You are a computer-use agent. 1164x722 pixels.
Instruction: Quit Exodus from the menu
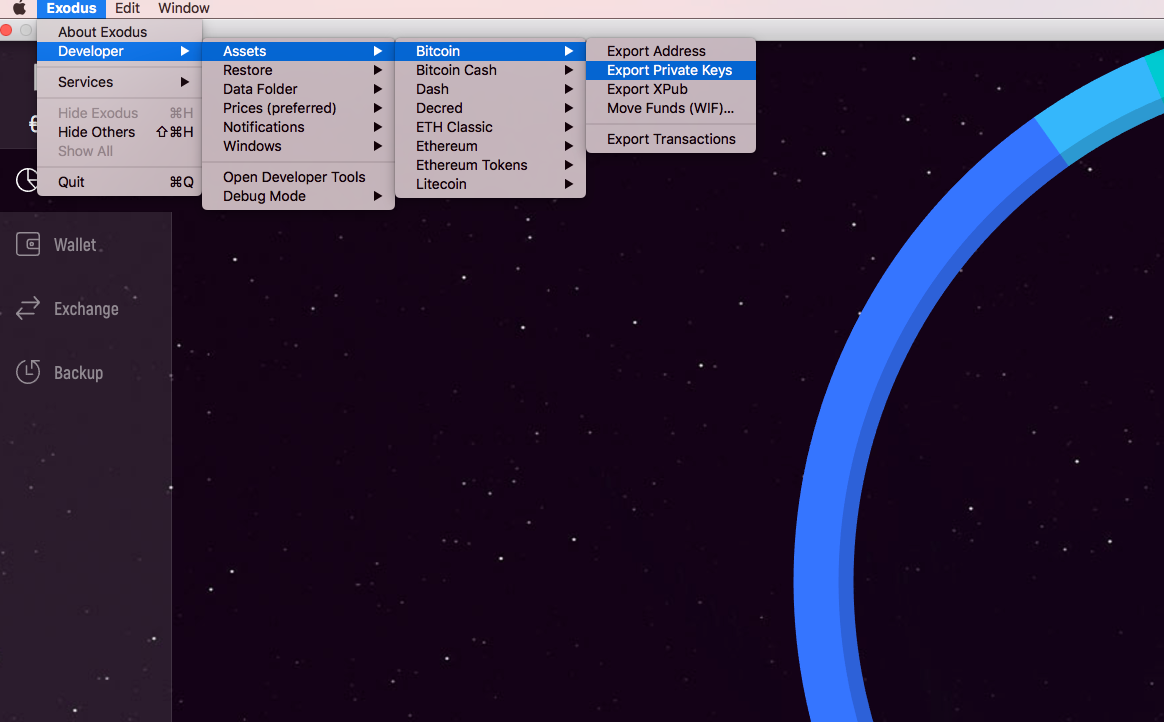[x=120, y=183]
